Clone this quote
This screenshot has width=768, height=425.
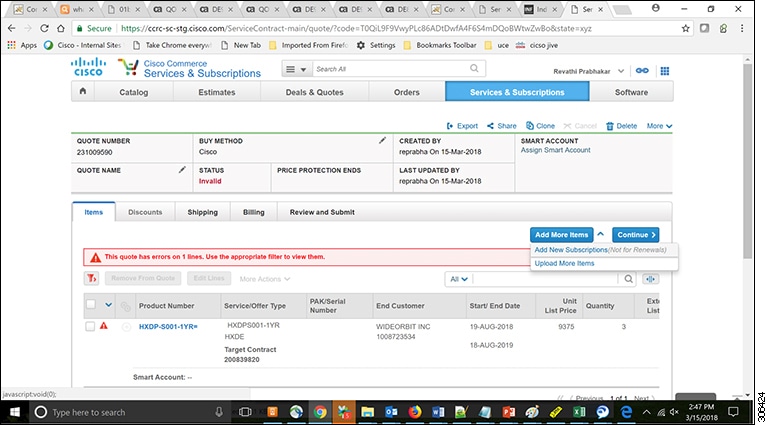pos(540,126)
